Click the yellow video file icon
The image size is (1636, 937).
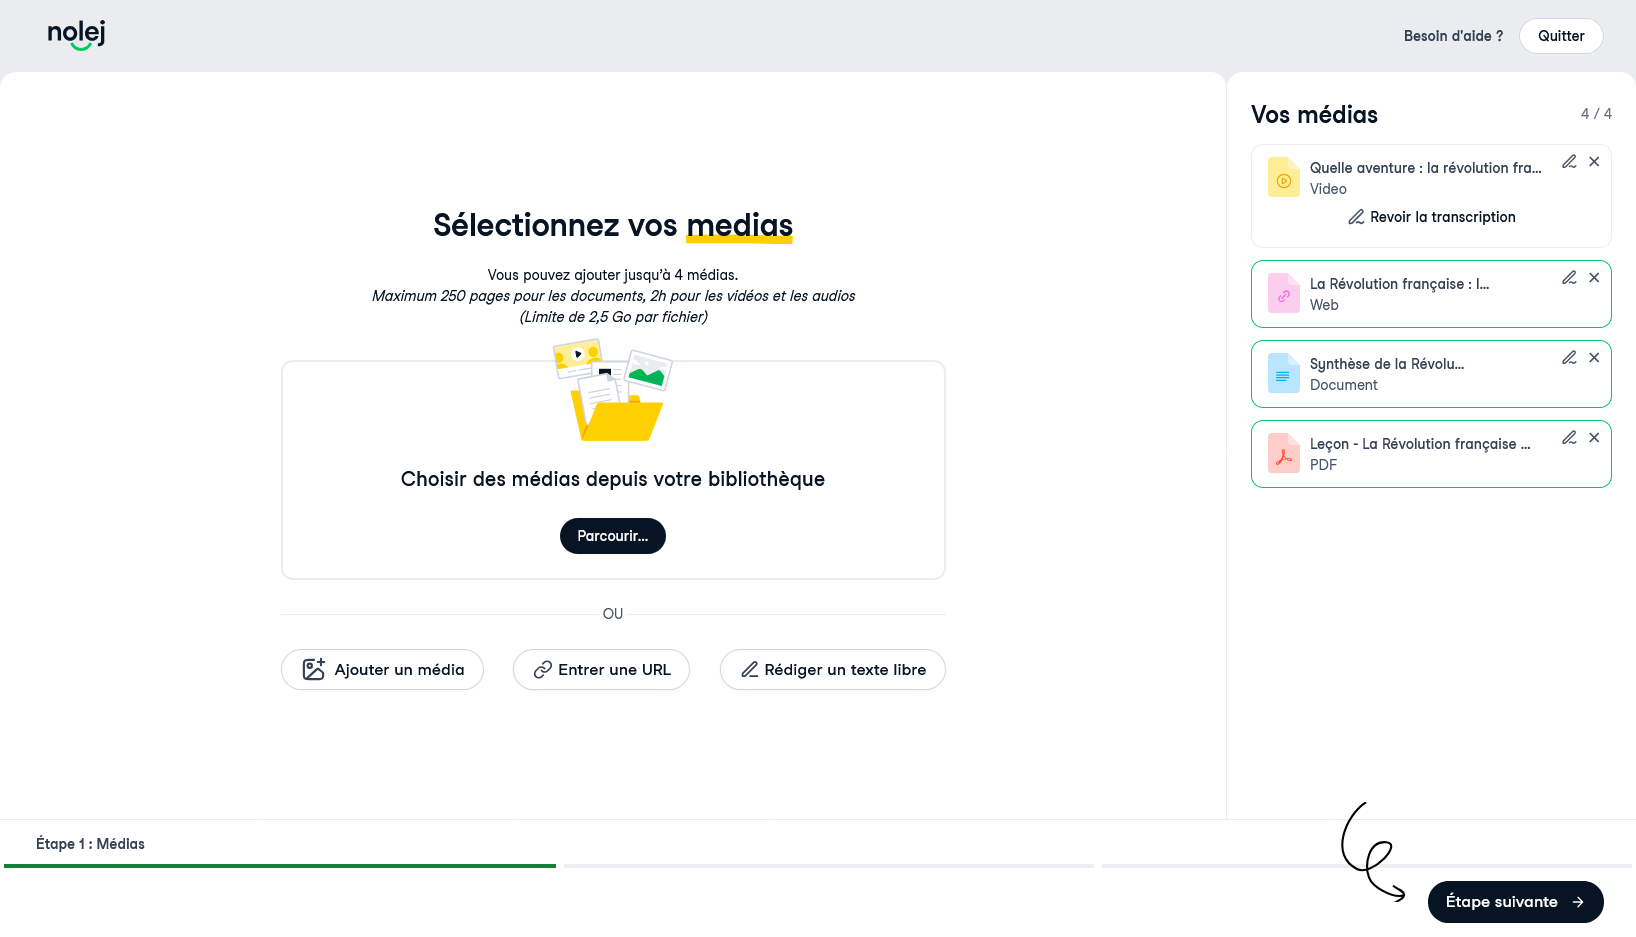(1284, 178)
